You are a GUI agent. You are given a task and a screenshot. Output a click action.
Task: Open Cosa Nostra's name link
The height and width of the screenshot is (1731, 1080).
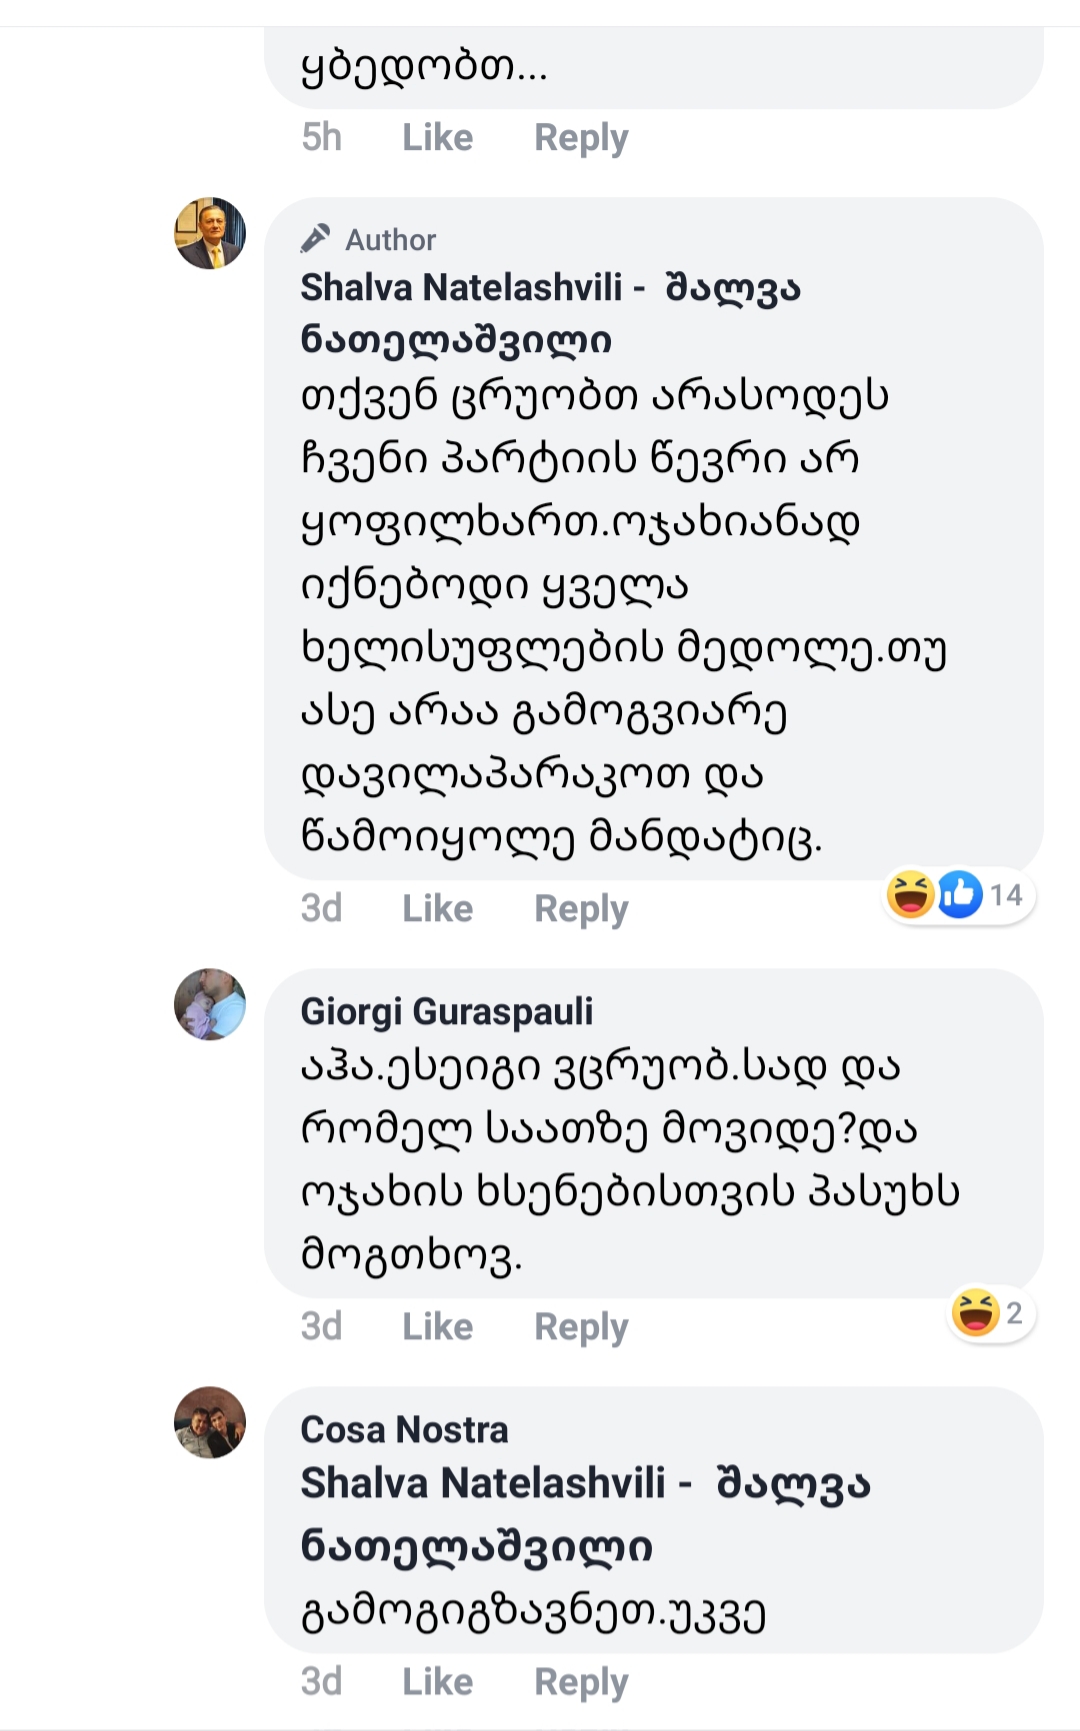tap(404, 1429)
